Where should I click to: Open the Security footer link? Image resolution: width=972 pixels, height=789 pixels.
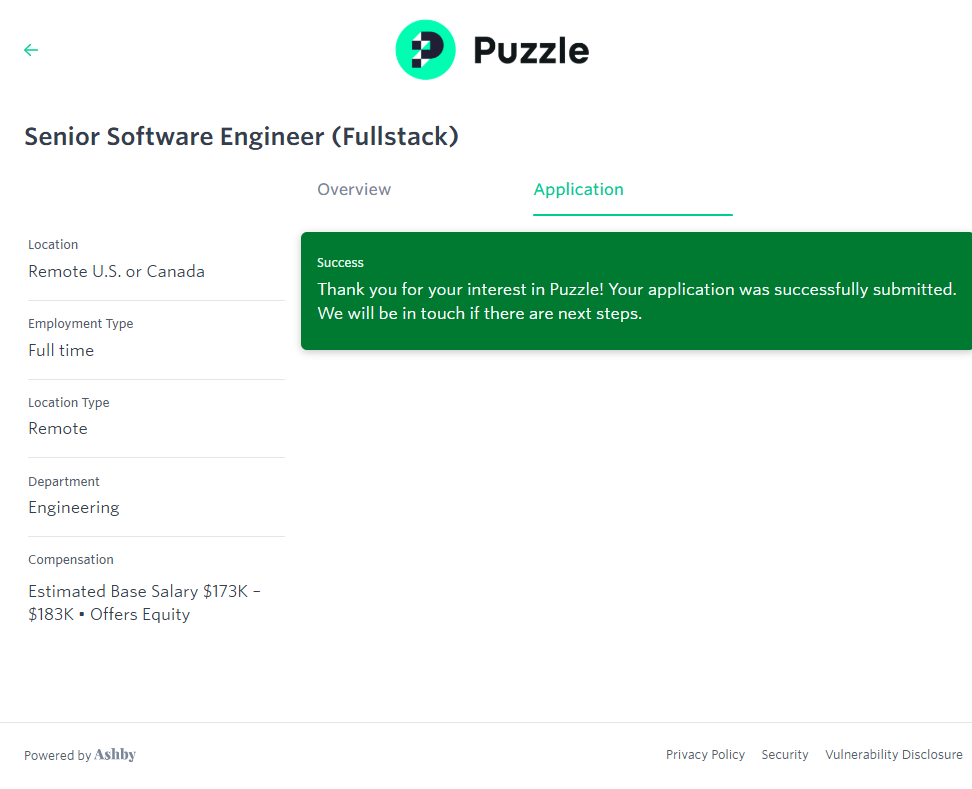click(785, 755)
